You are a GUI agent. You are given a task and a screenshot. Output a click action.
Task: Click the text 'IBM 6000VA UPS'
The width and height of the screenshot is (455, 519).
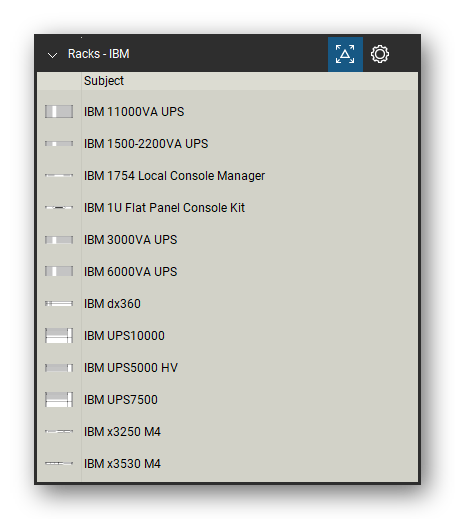(x=131, y=272)
